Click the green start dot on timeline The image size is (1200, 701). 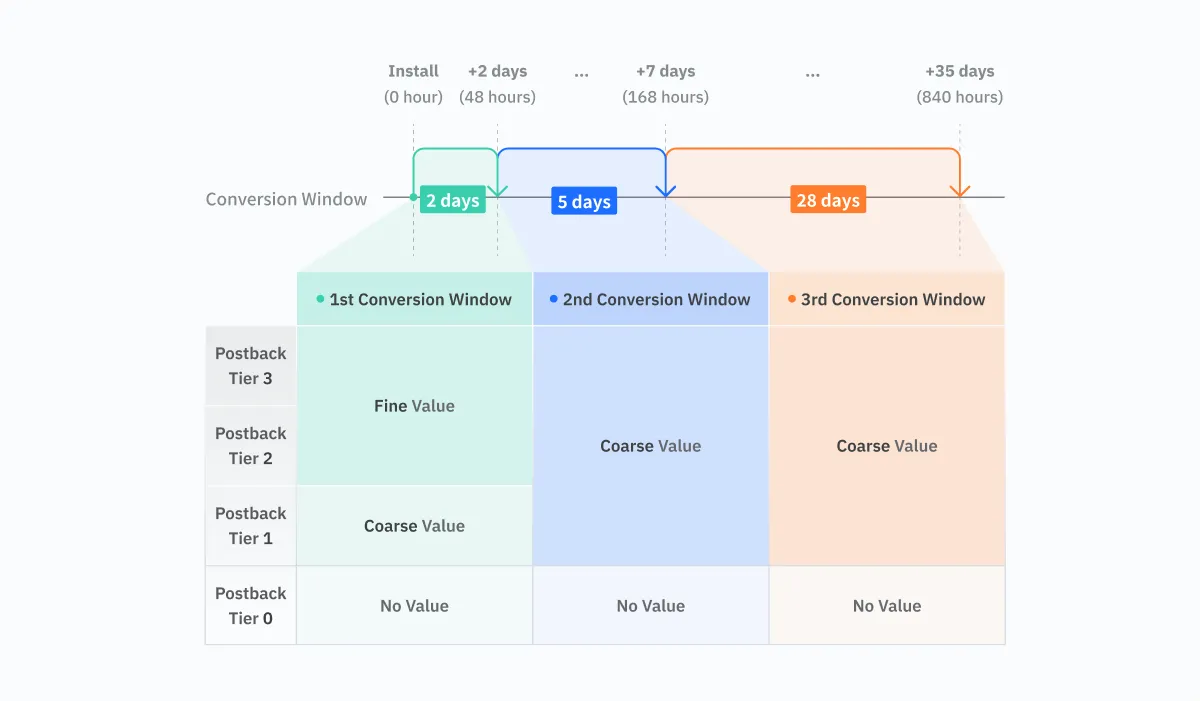(x=413, y=197)
